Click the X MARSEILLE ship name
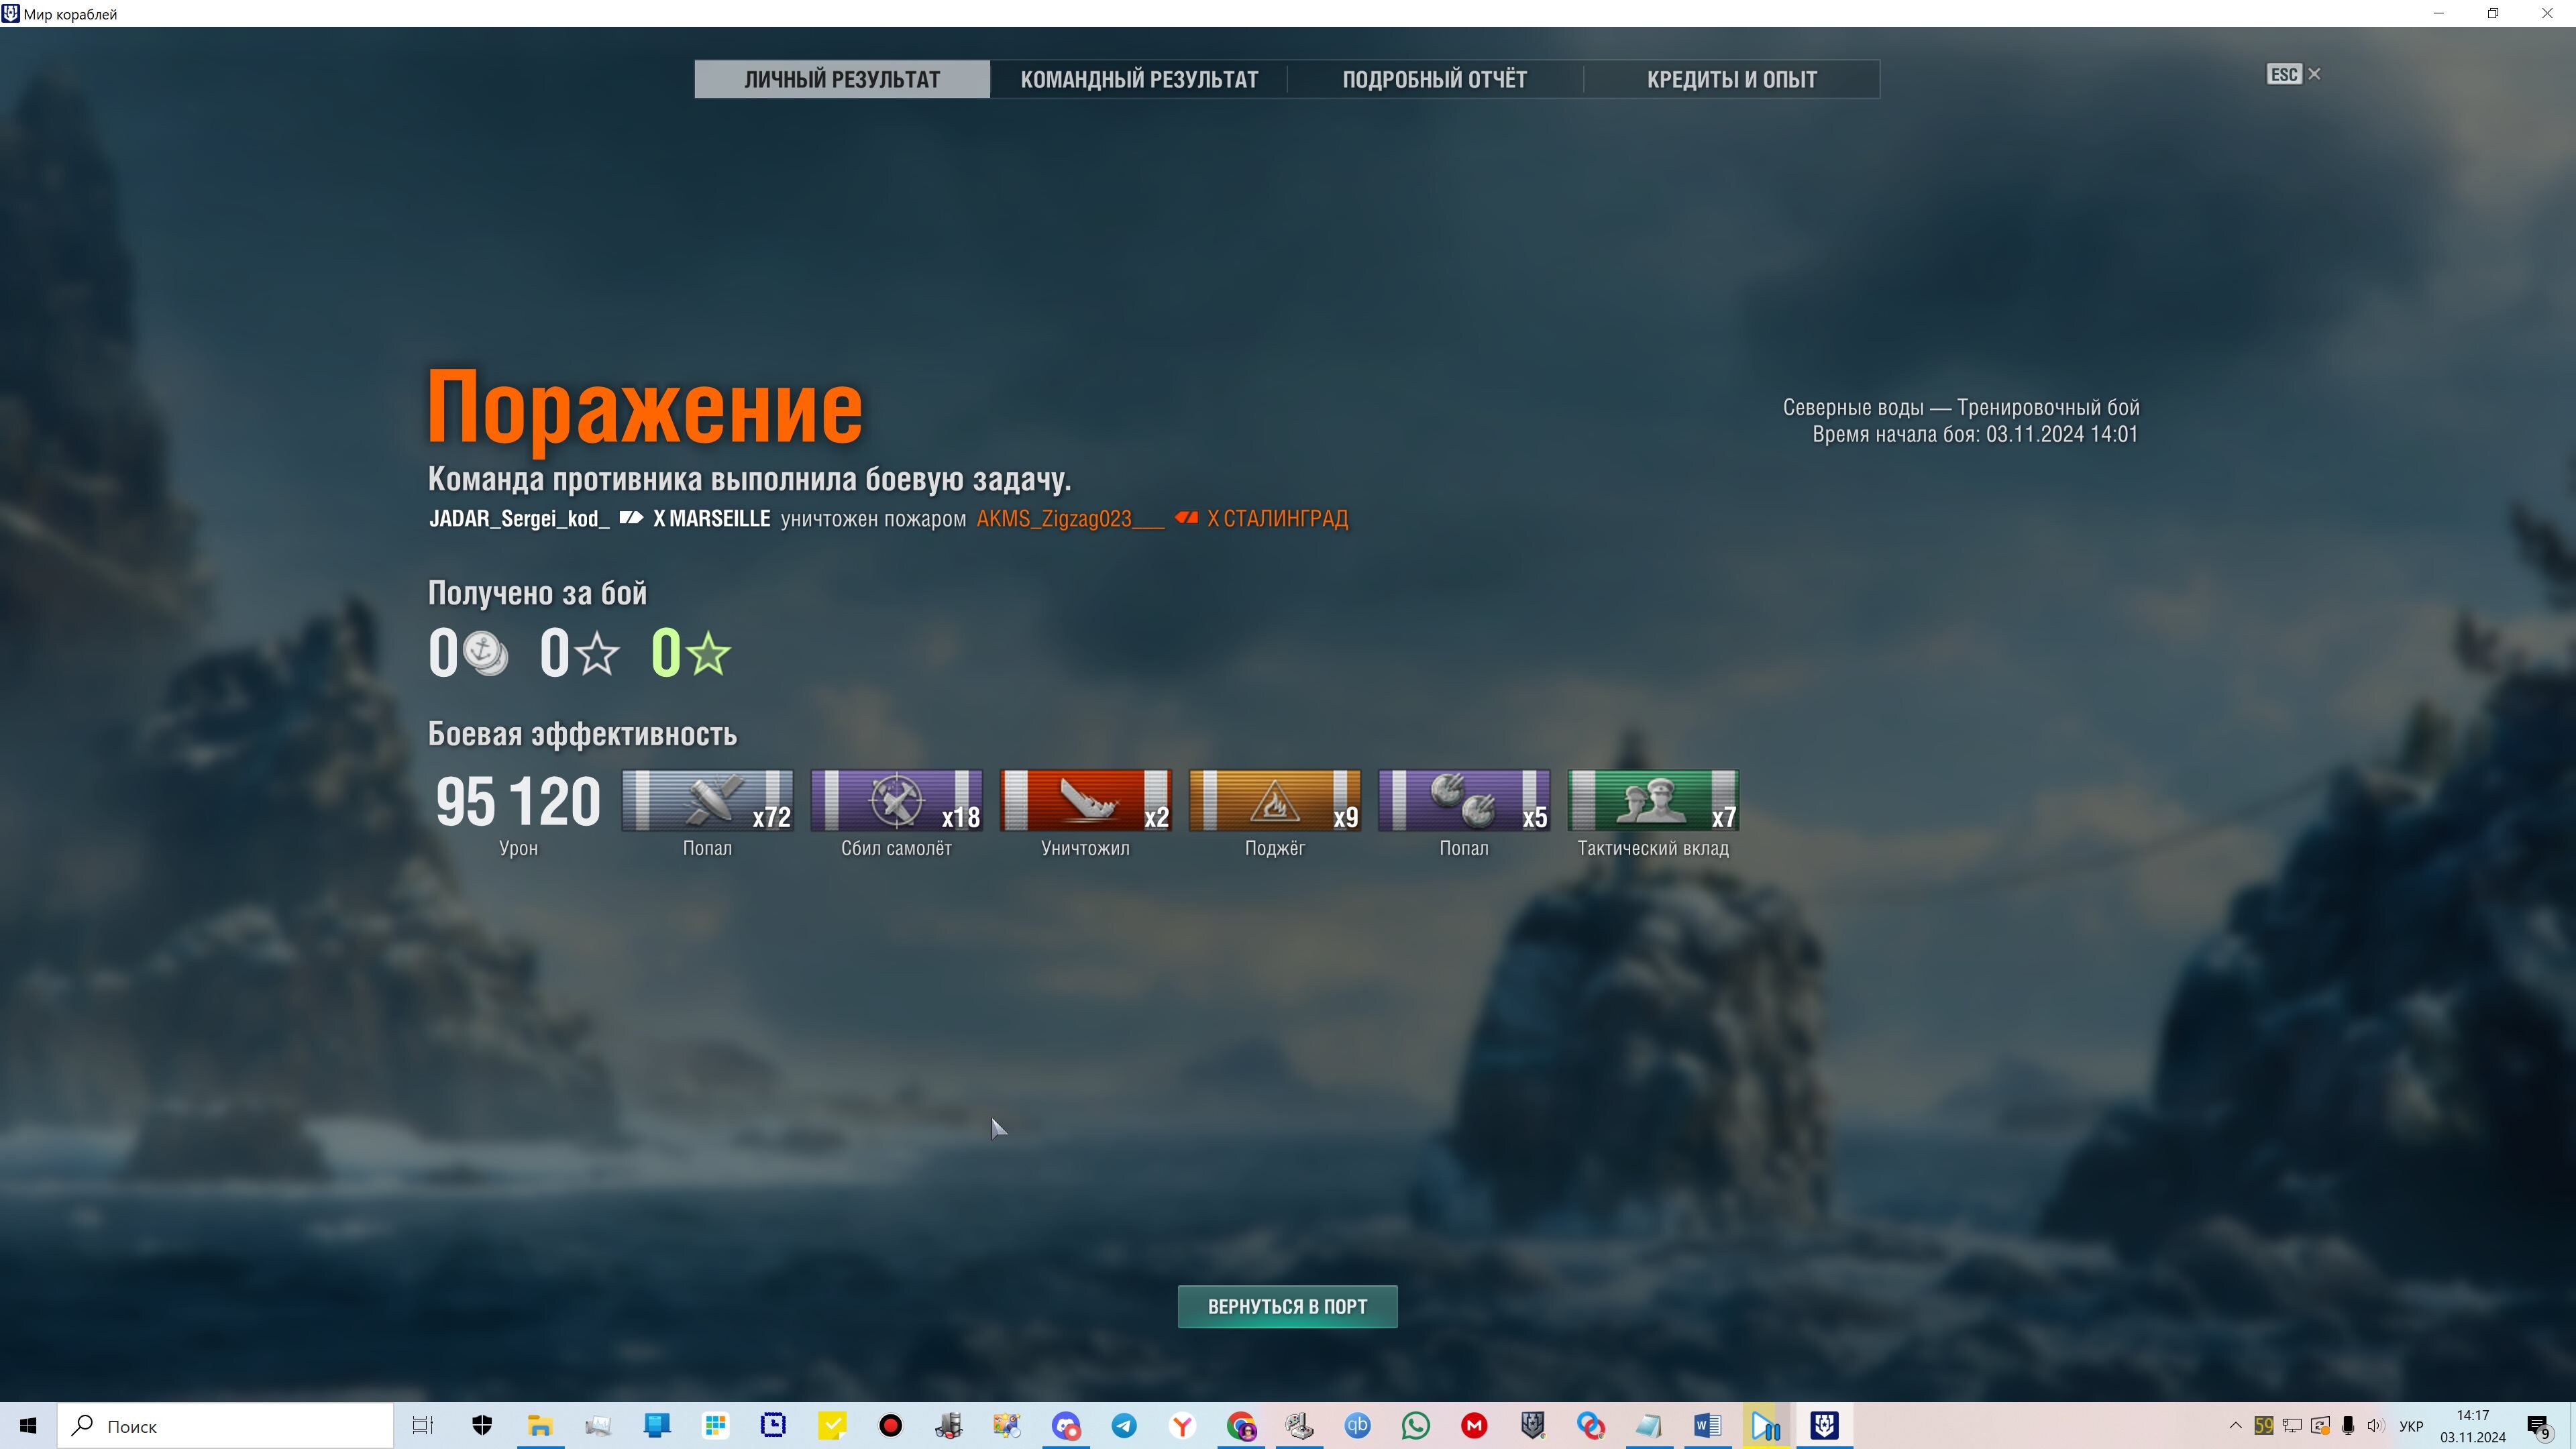The height and width of the screenshot is (1449, 2576). point(711,518)
